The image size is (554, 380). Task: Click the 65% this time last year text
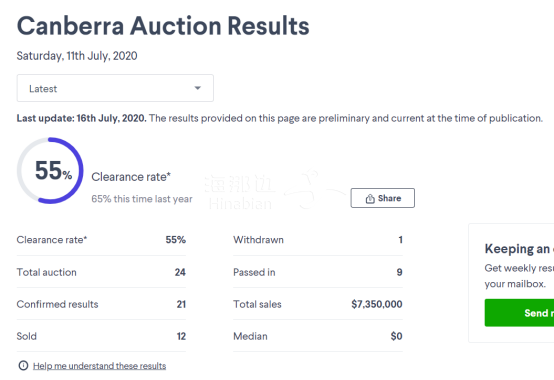[x=142, y=199]
